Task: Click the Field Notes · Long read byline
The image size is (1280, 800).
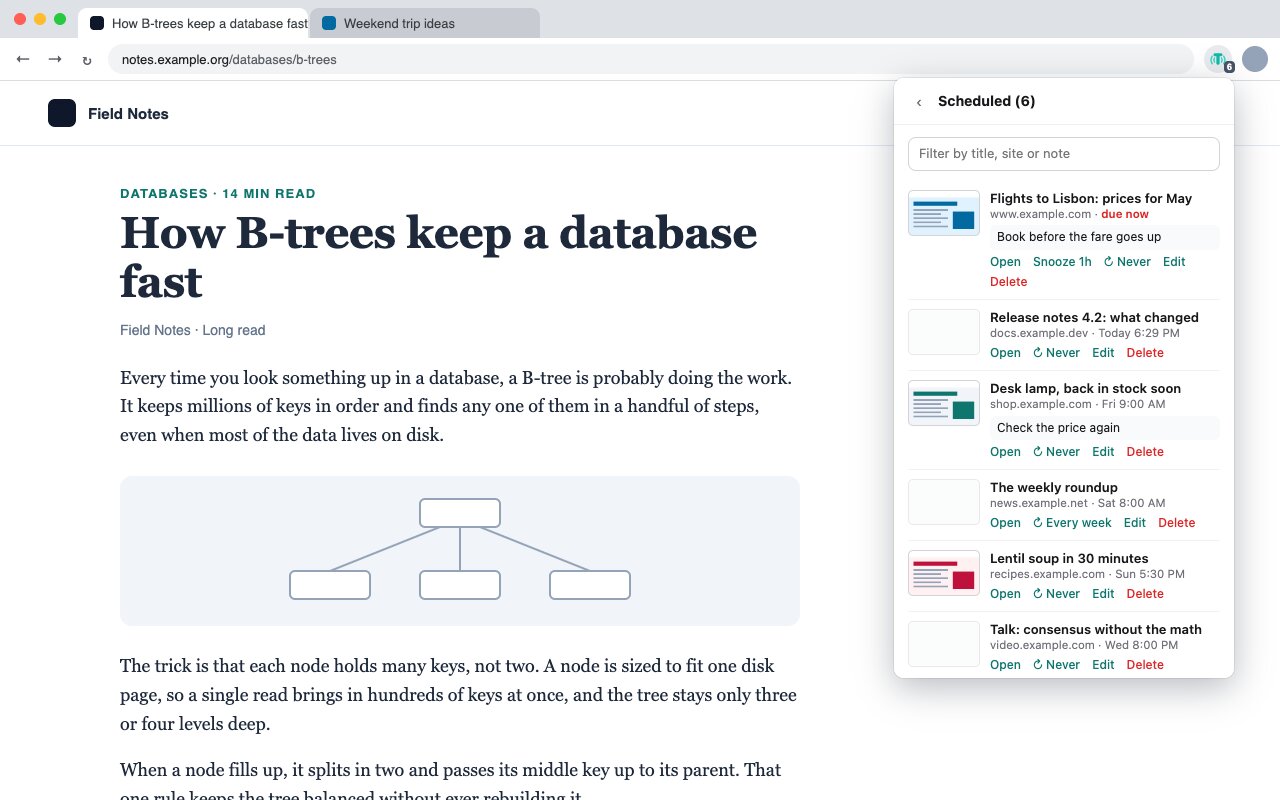Action: coord(193,331)
